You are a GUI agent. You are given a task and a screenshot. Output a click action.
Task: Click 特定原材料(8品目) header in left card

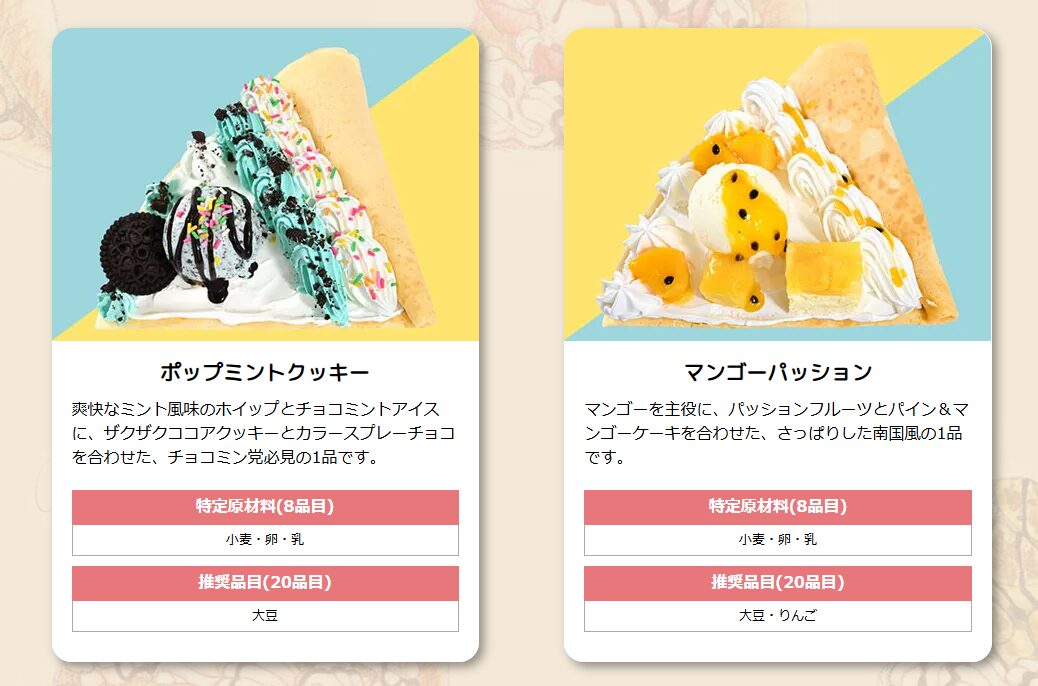[265, 507]
